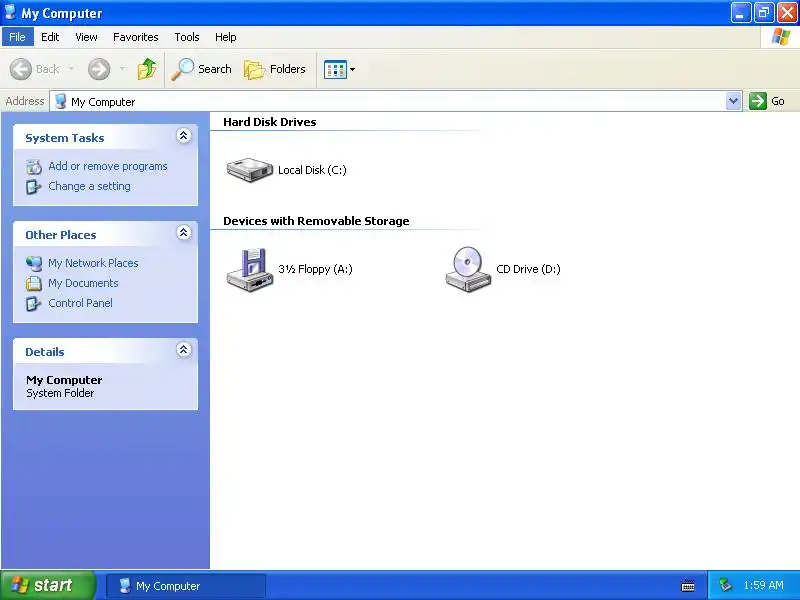Click the My Computer icon in address bar
The height and width of the screenshot is (600, 800).
(x=61, y=101)
